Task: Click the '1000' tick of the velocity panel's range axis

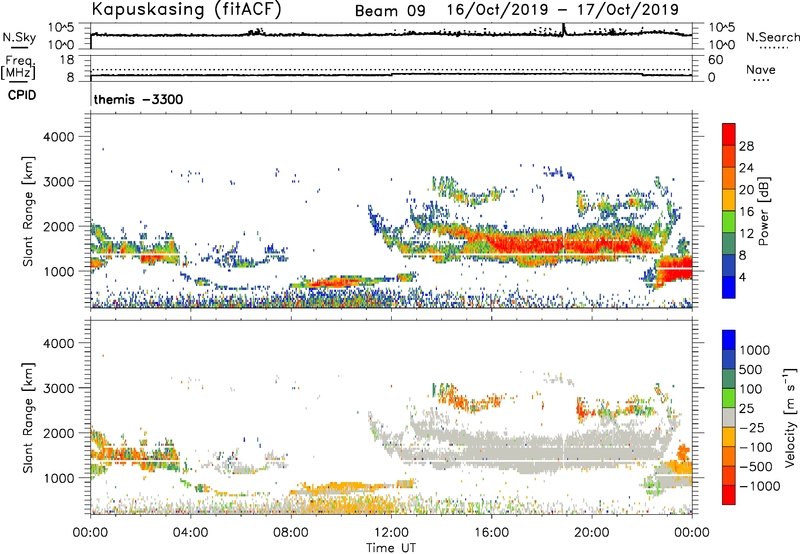Action: pyautogui.click(x=58, y=478)
